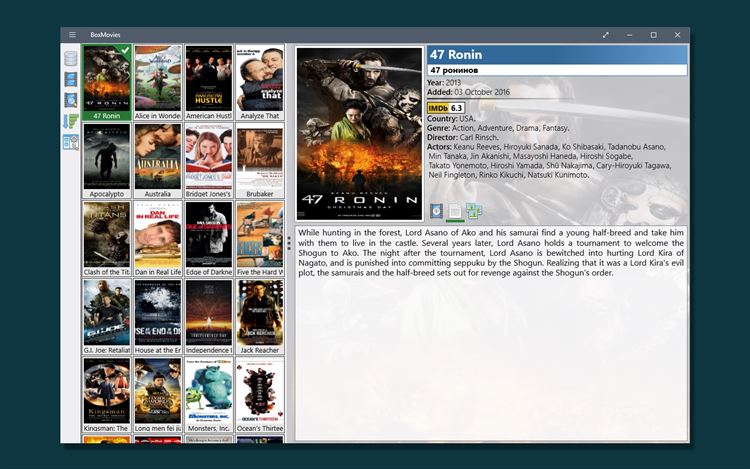Select the Brubaker movie tile
The width and height of the screenshot is (750, 469).
[260, 161]
